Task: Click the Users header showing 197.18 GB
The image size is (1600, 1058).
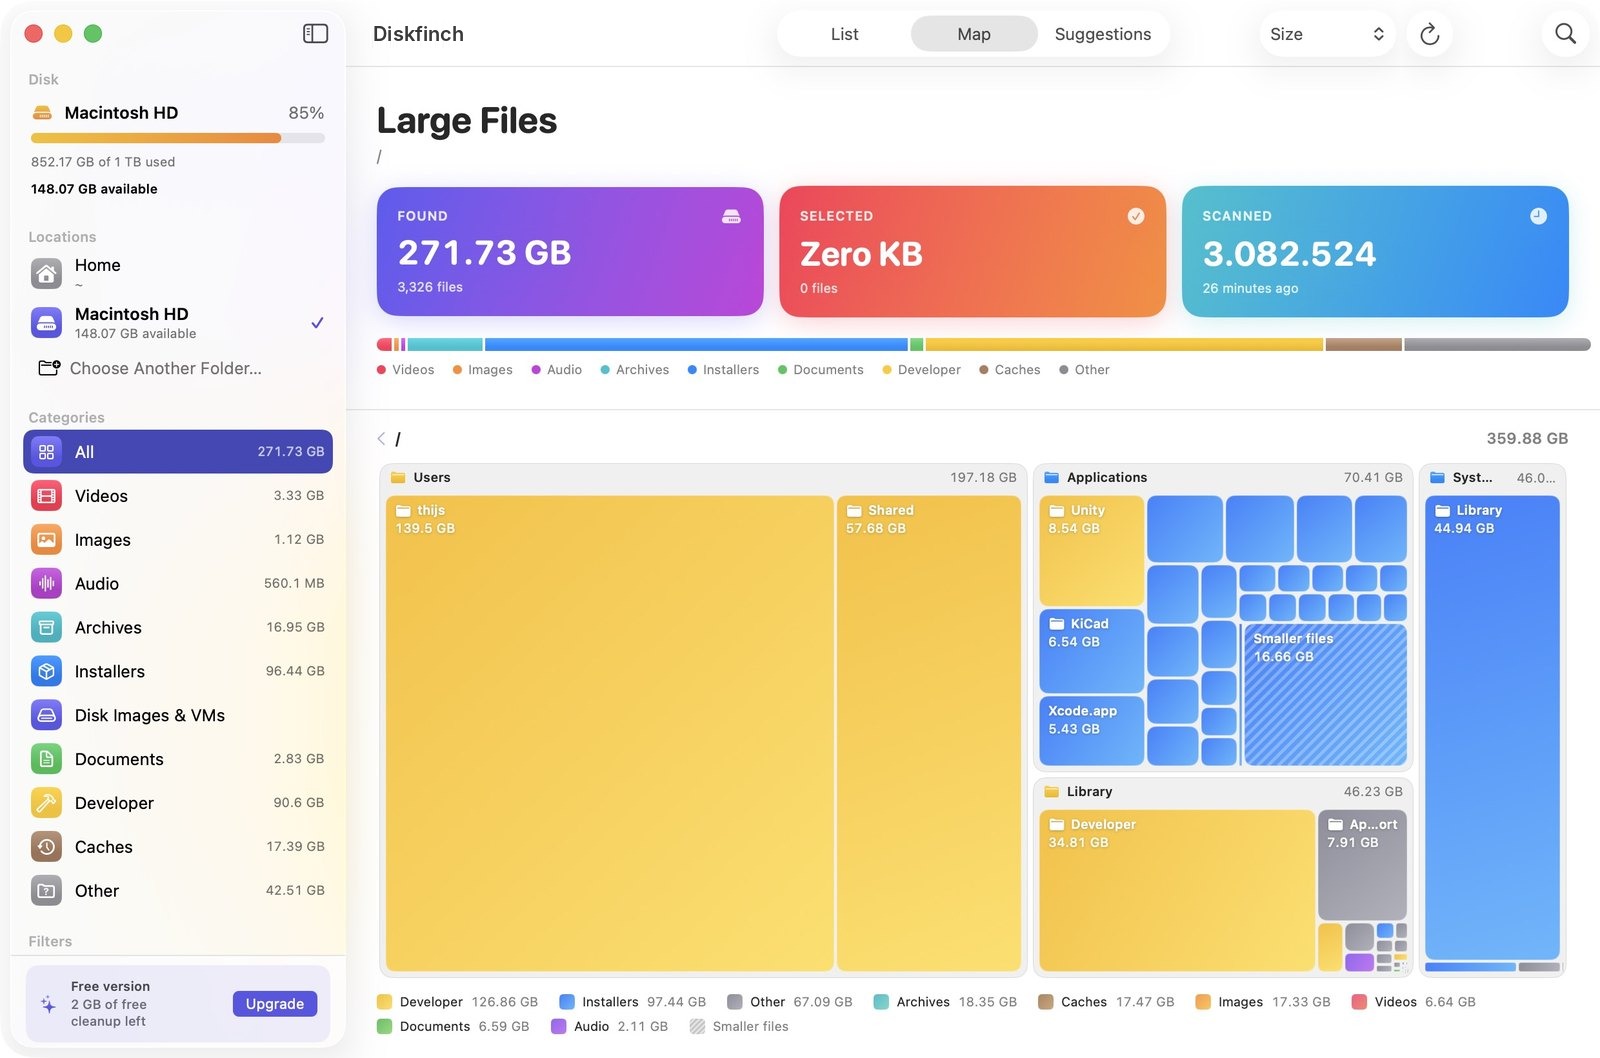Action: coord(703,478)
